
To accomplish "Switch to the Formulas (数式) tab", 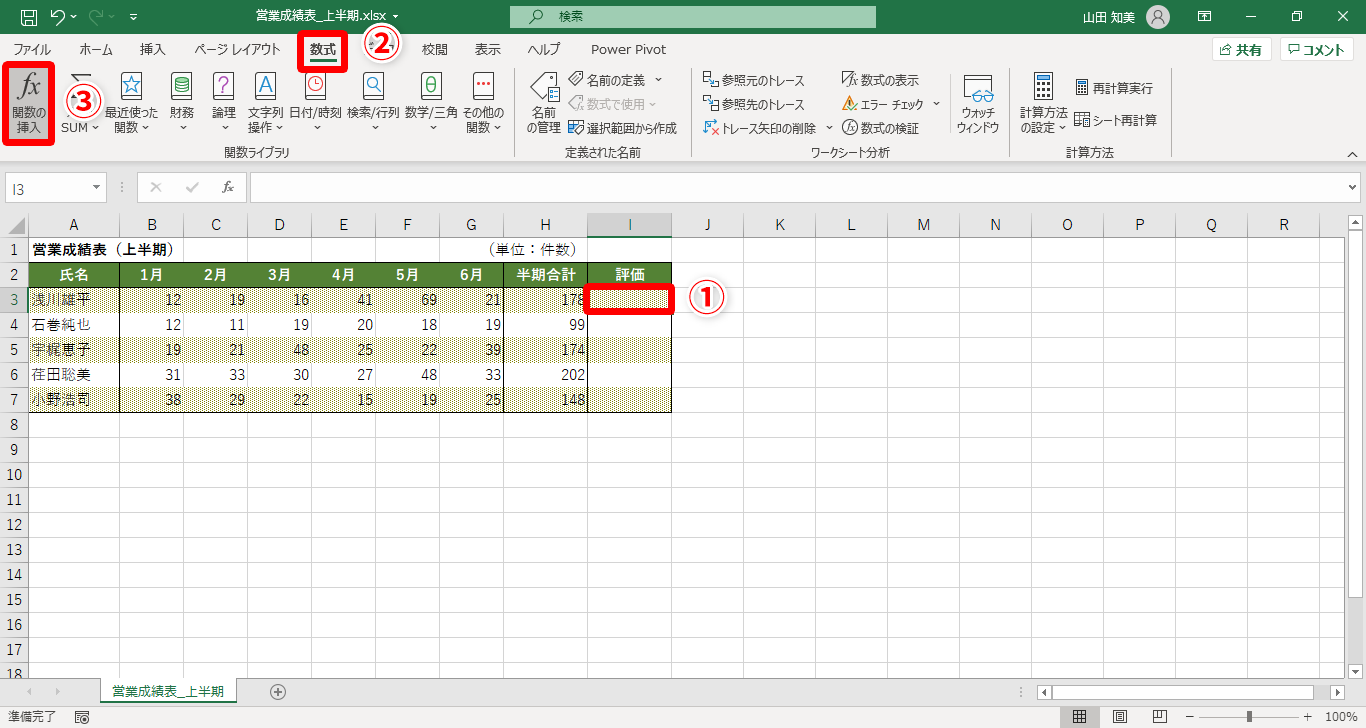I will (323, 49).
